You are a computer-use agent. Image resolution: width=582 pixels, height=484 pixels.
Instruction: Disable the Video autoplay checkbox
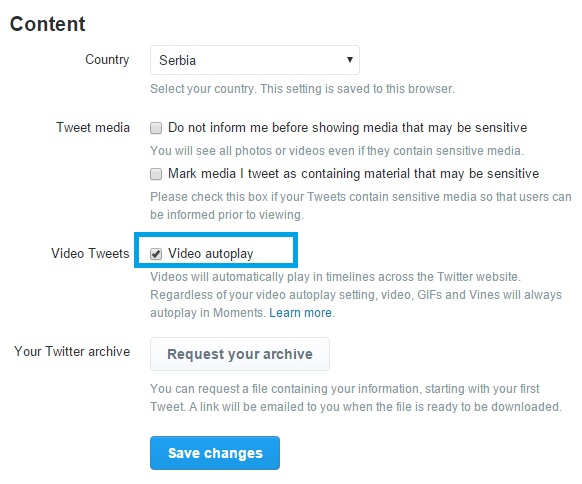(x=156, y=254)
